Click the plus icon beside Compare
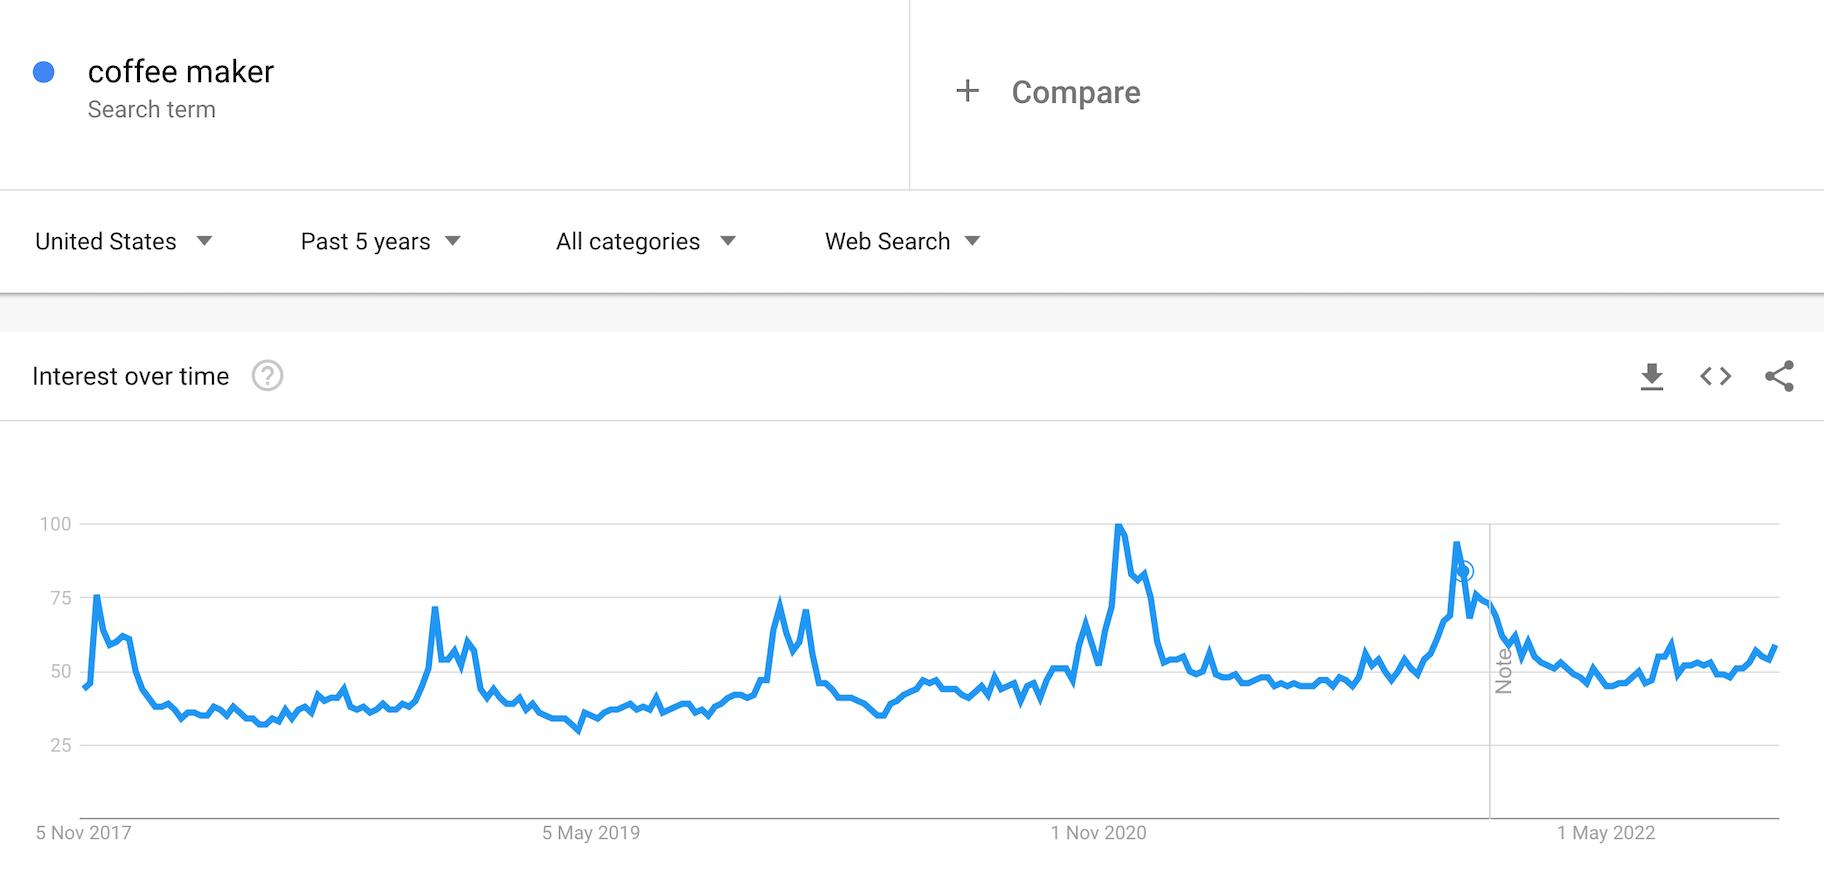The image size is (1824, 891). 967,91
